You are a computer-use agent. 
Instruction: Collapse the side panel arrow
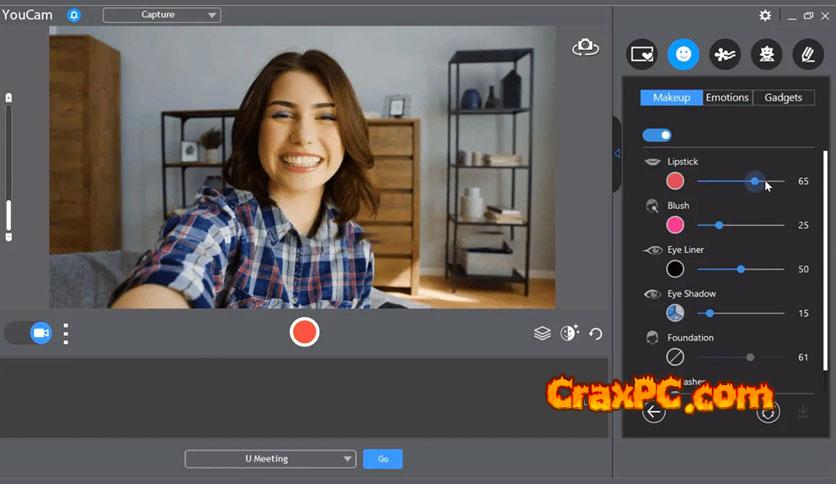tap(617, 153)
